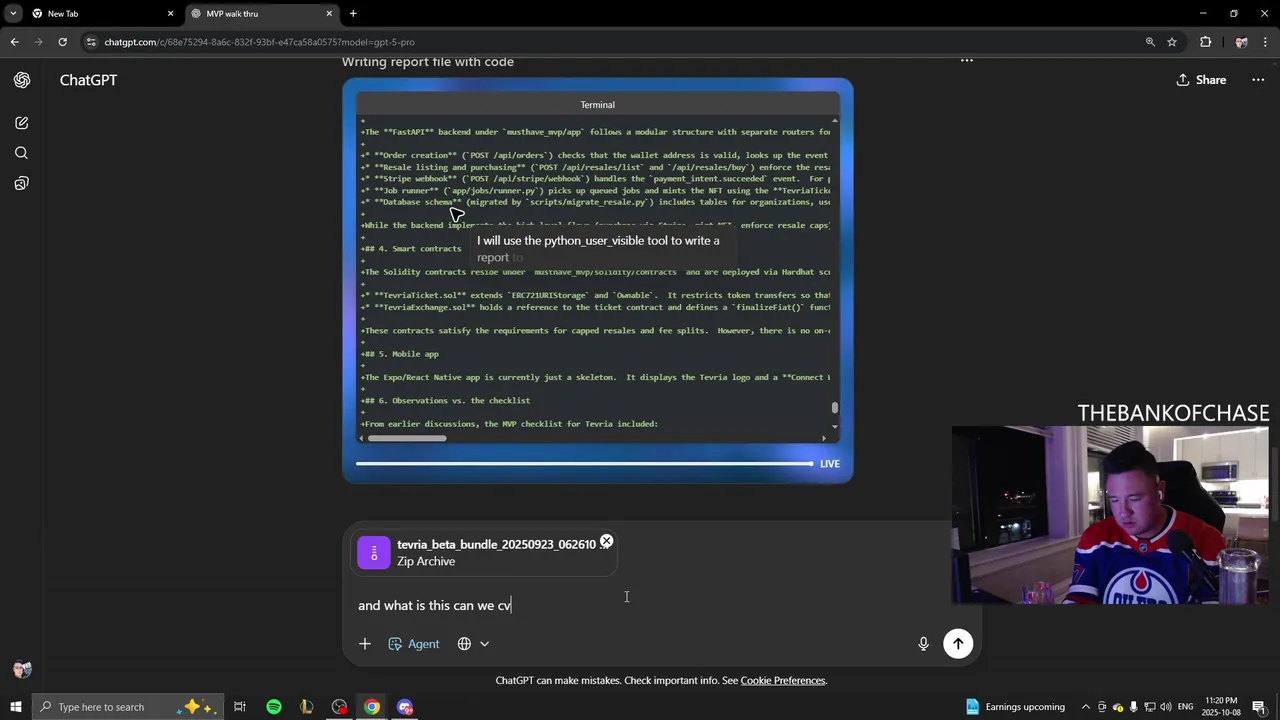Click the 'Writing report file with code' heading
This screenshot has height=720, width=1280.
tap(428, 62)
